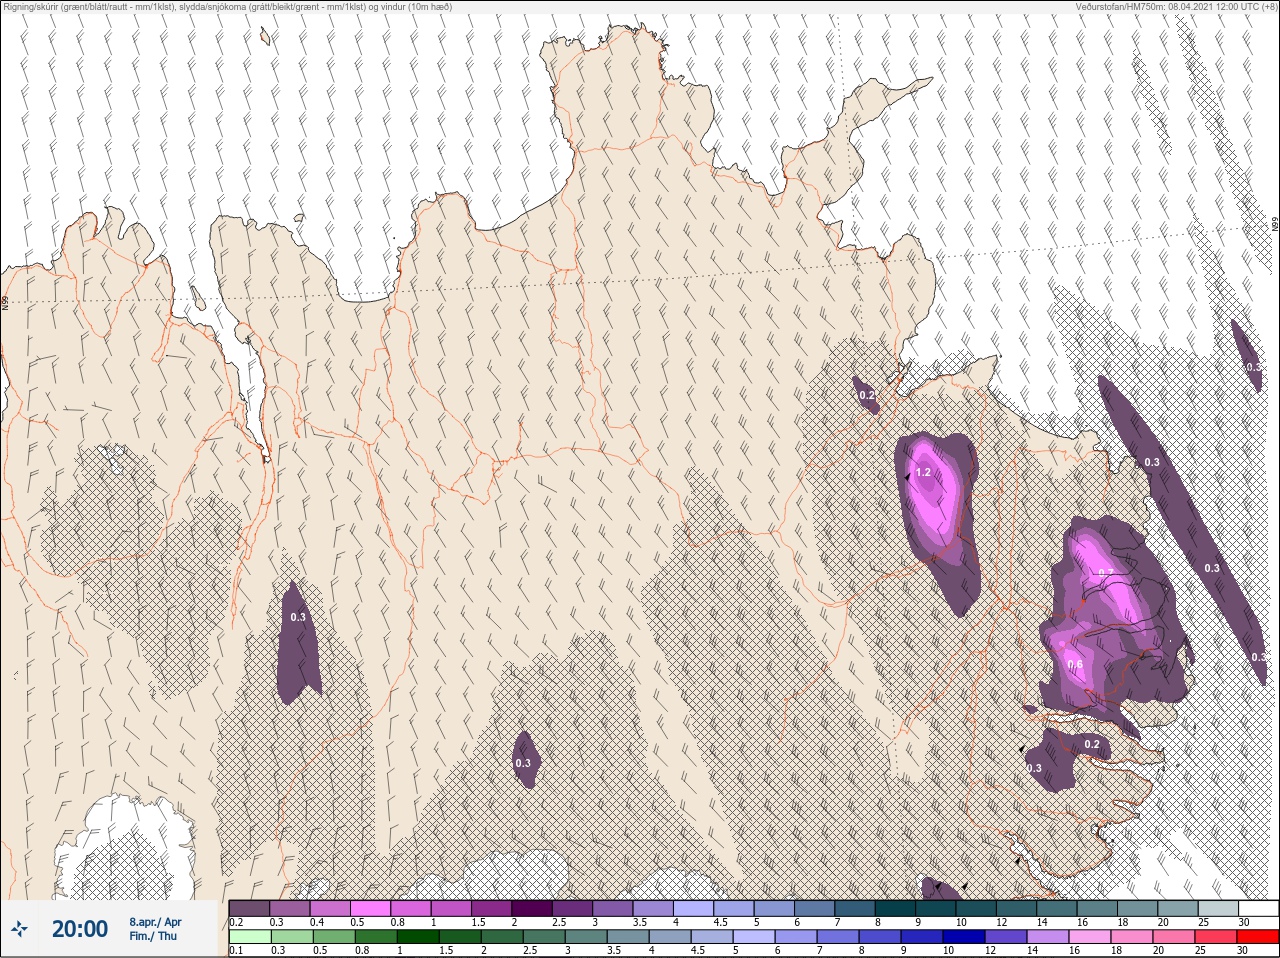The height and width of the screenshot is (958, 1280).
Task: Click the 20:00 forecast time display
Action: (x=79, y=929)
